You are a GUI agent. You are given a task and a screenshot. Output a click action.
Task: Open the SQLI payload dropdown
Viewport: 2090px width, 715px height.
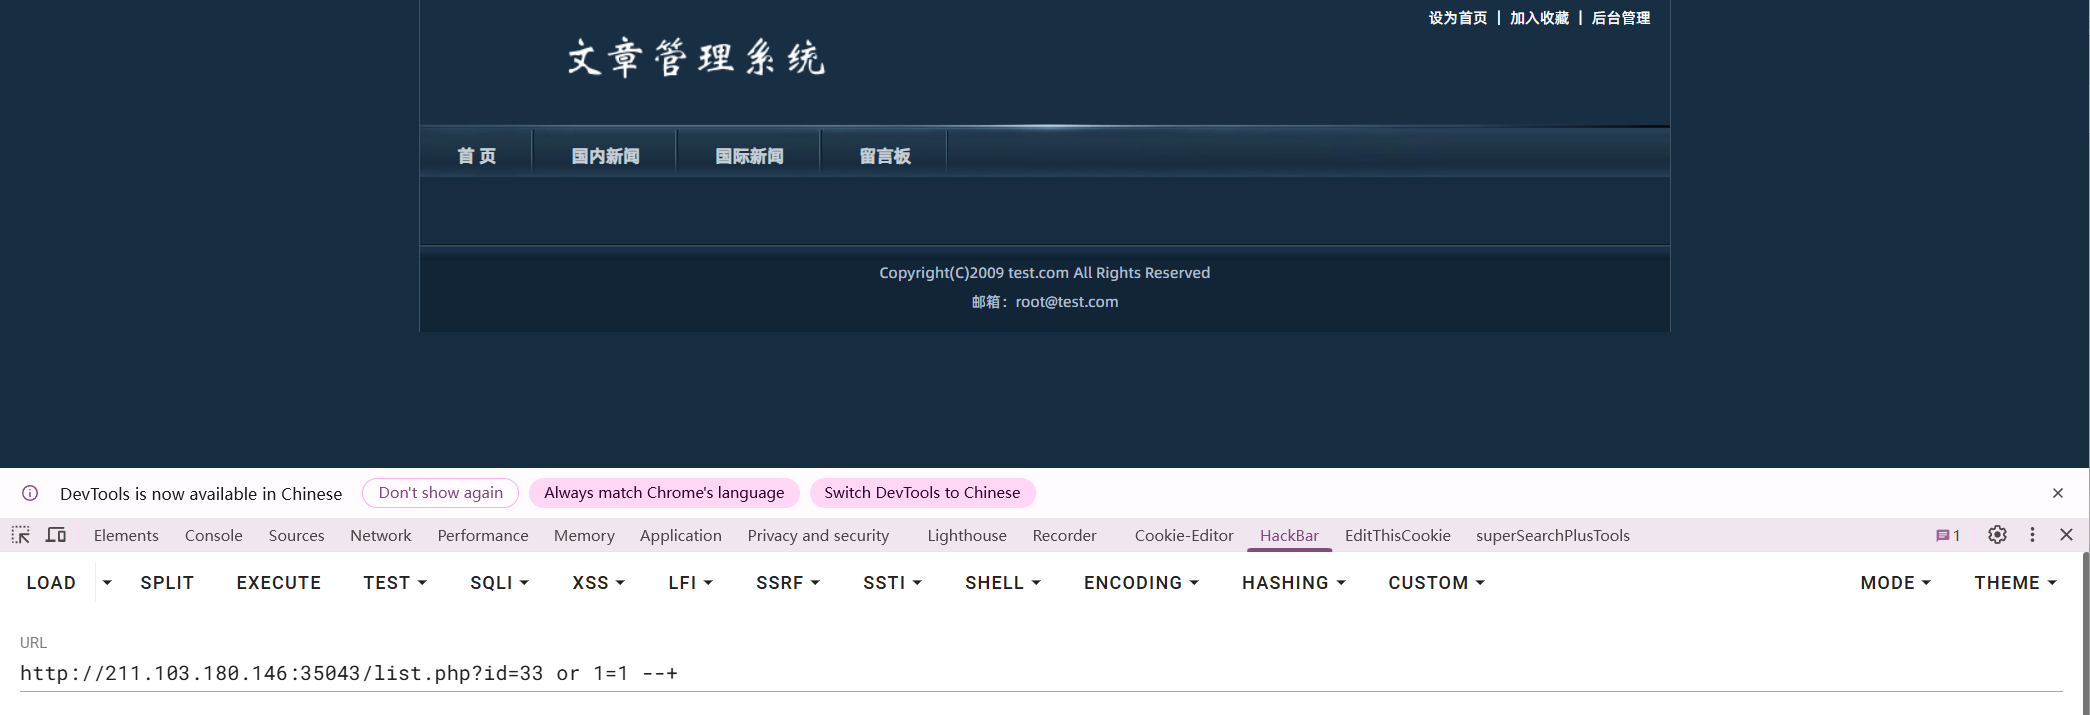click(499, 583)
